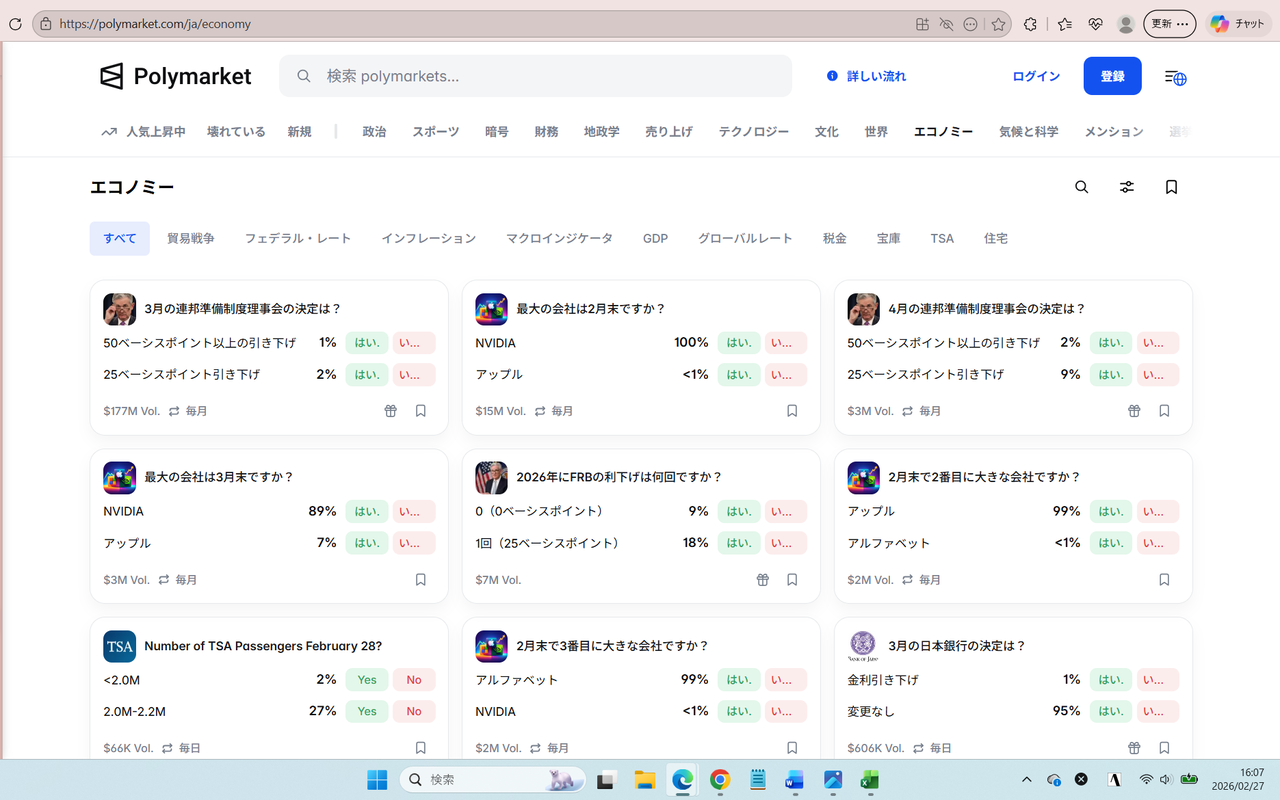The image size is (1280, 800).
Task: Click Yes for <2.0M TSA passengers
Action: click(x=367, y=680)
